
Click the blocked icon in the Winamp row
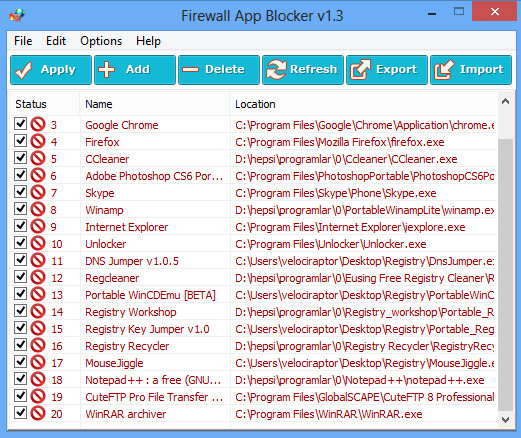click(x=38, y=210)
